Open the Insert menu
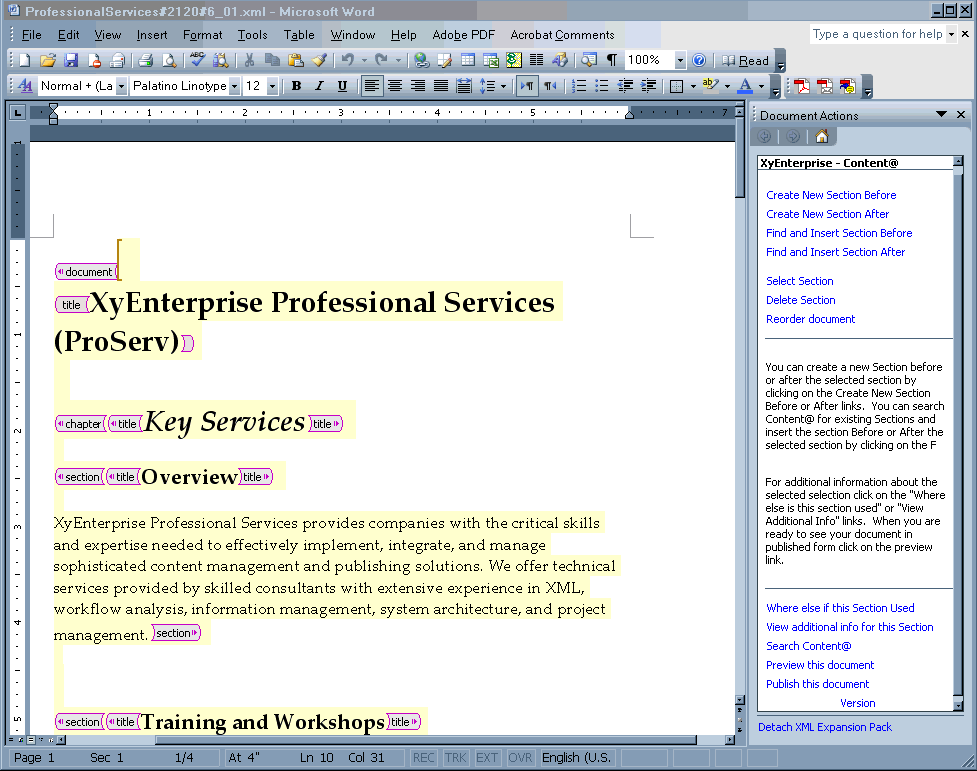This screenshot has width=977, height=771. coord(151,35)
